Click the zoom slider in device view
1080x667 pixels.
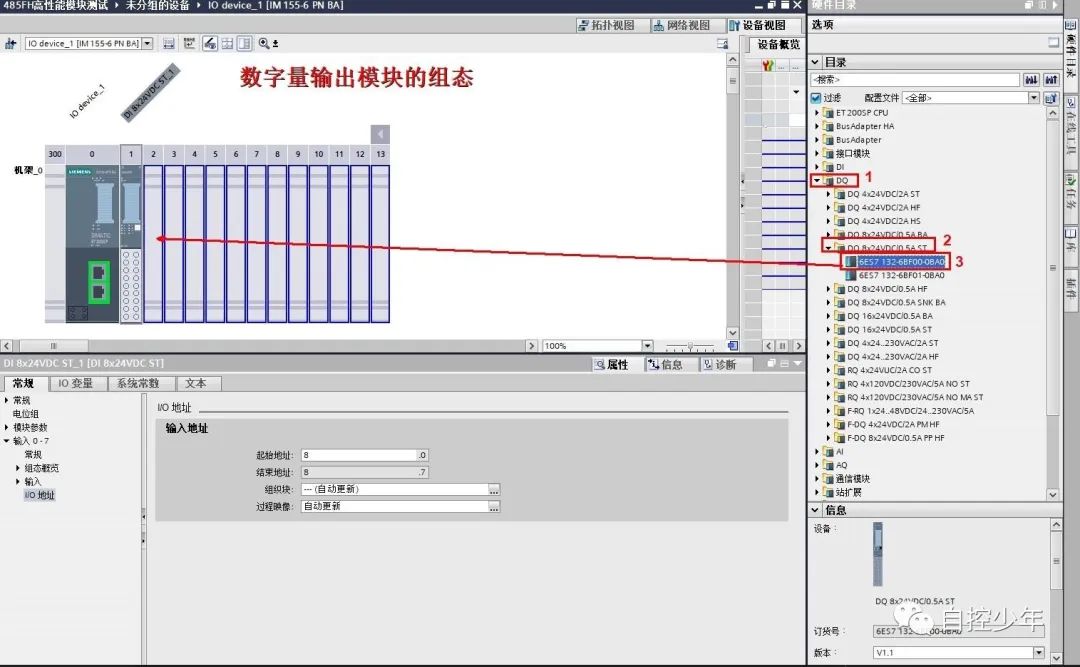[690, 345]
